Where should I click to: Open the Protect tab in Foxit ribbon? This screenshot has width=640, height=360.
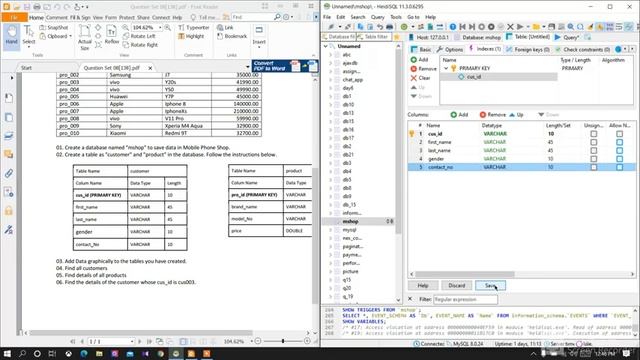127,18
